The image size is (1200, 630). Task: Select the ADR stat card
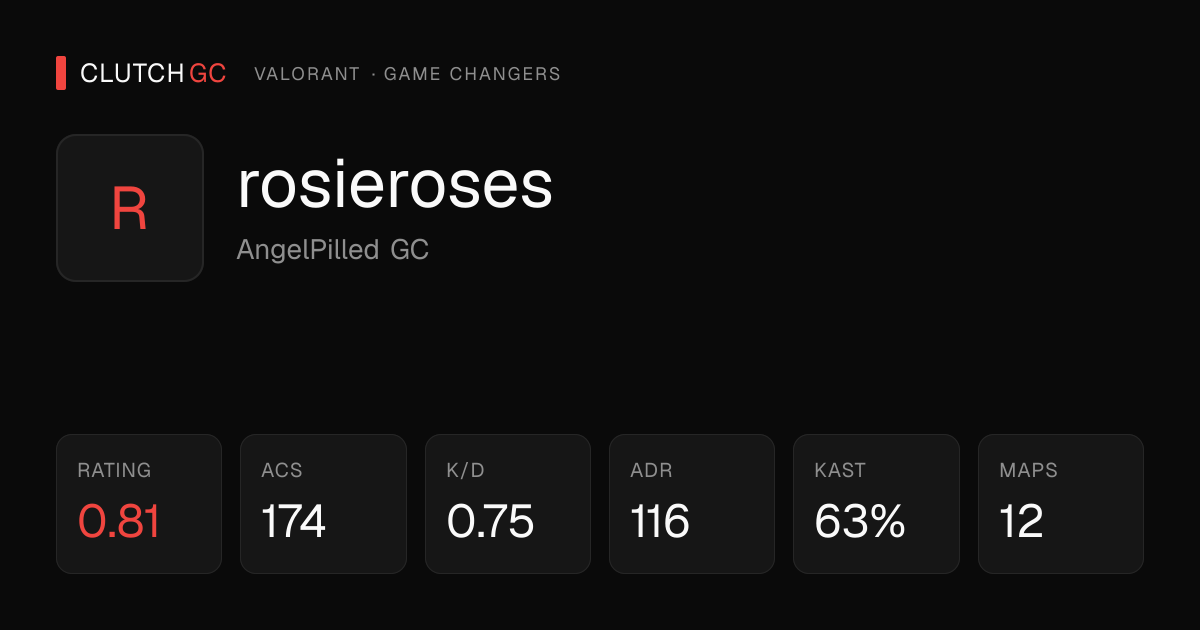click(692, 504)
